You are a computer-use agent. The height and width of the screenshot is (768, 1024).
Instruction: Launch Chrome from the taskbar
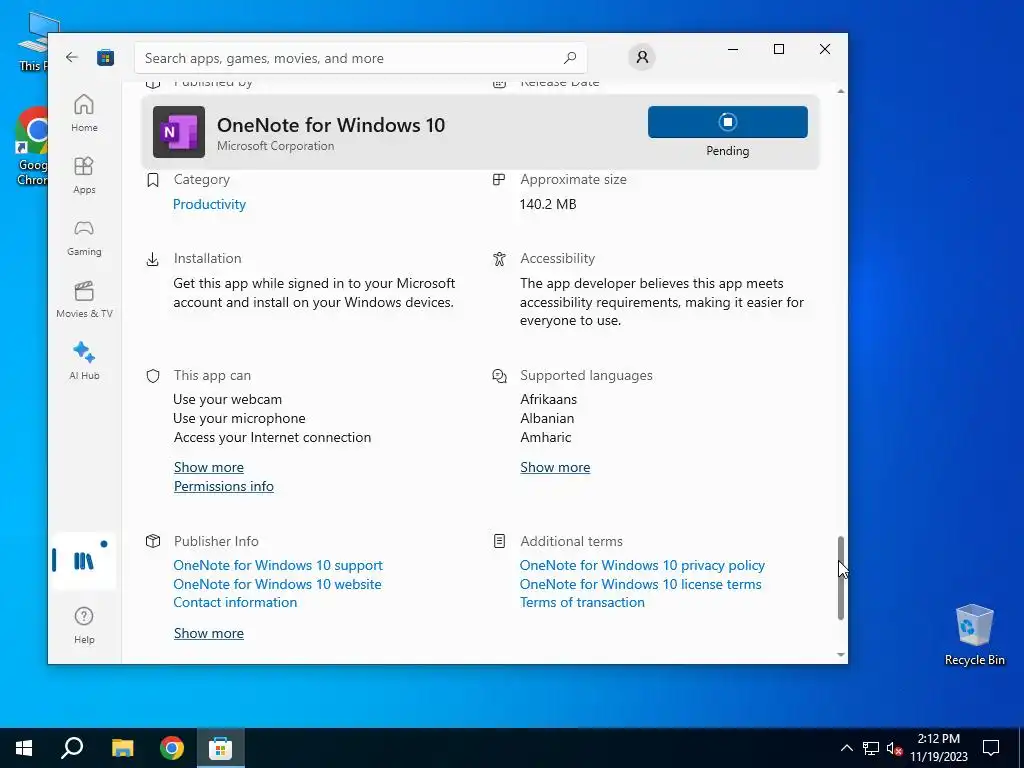pyautogui.click(x=172, y=748)
